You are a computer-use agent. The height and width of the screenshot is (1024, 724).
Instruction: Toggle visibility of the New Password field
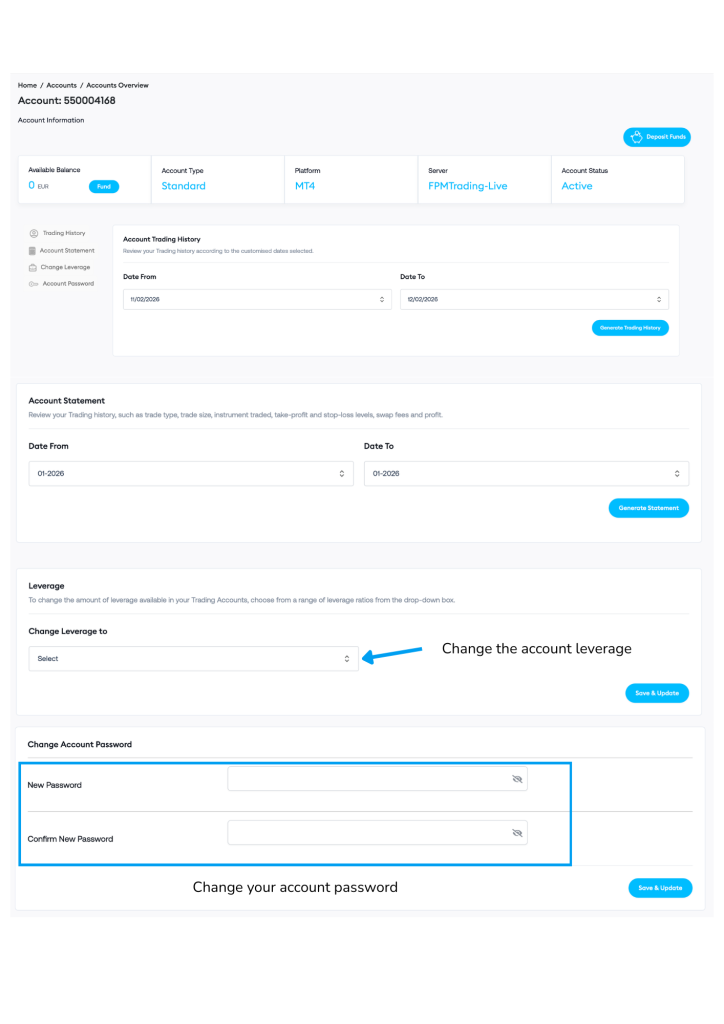517,778
